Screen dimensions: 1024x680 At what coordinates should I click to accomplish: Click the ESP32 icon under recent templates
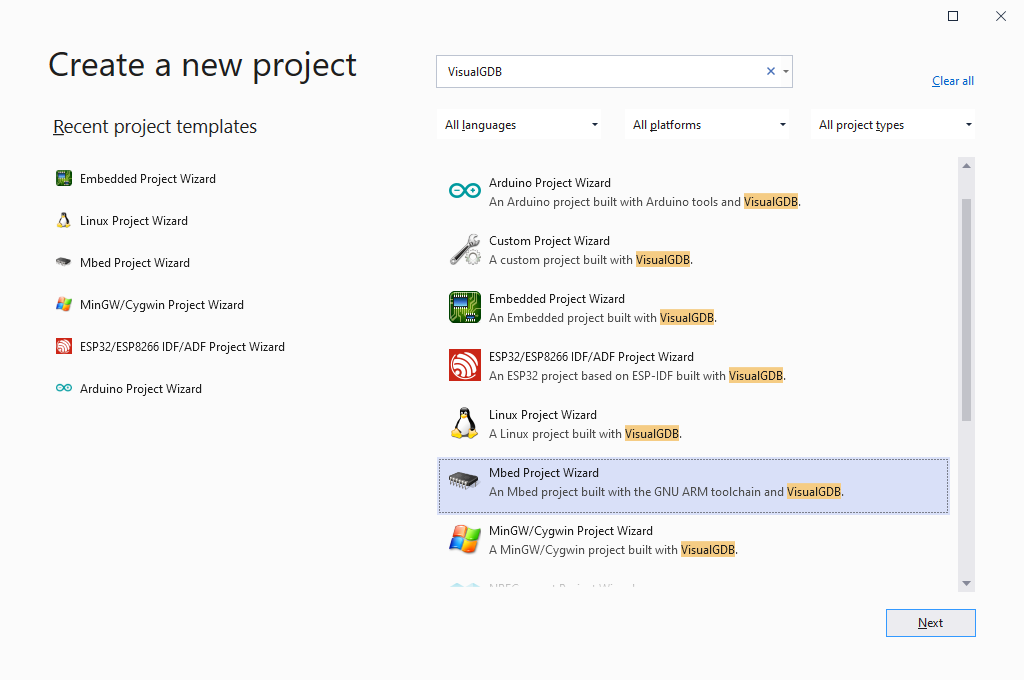(64, 346)
